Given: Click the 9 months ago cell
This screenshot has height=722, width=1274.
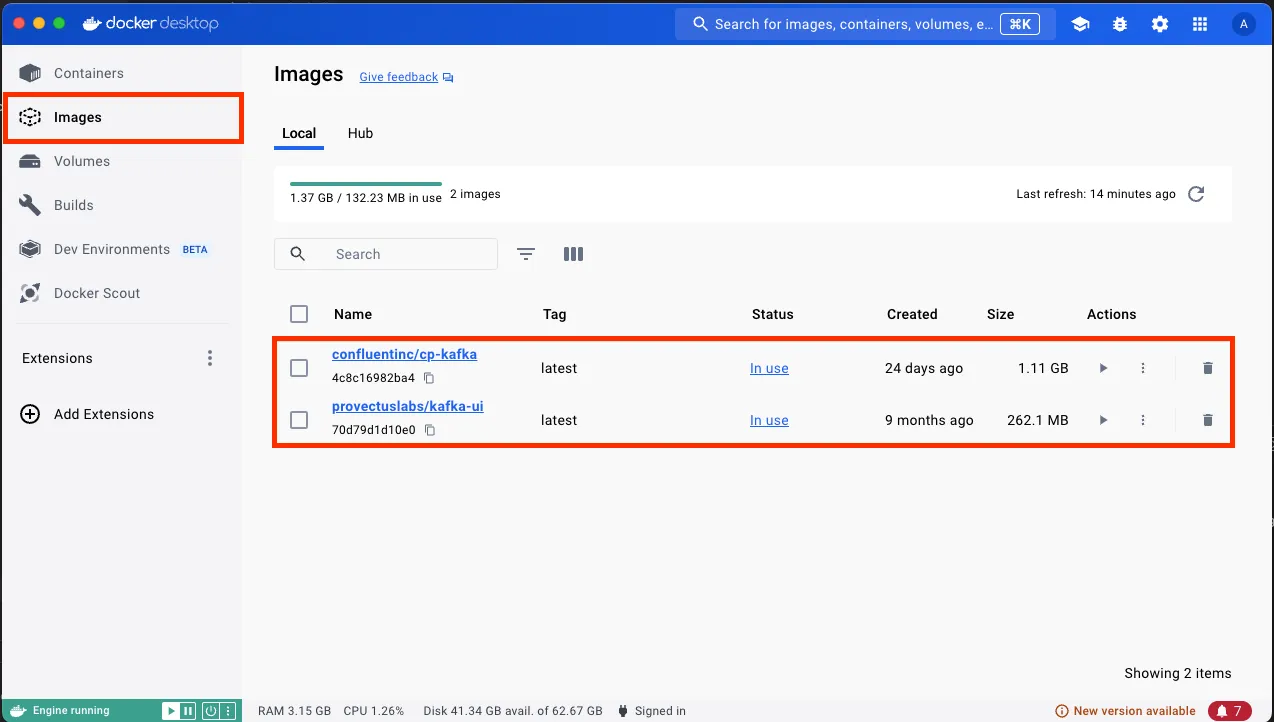Looking at the screenshot, I should pos(929,420).
